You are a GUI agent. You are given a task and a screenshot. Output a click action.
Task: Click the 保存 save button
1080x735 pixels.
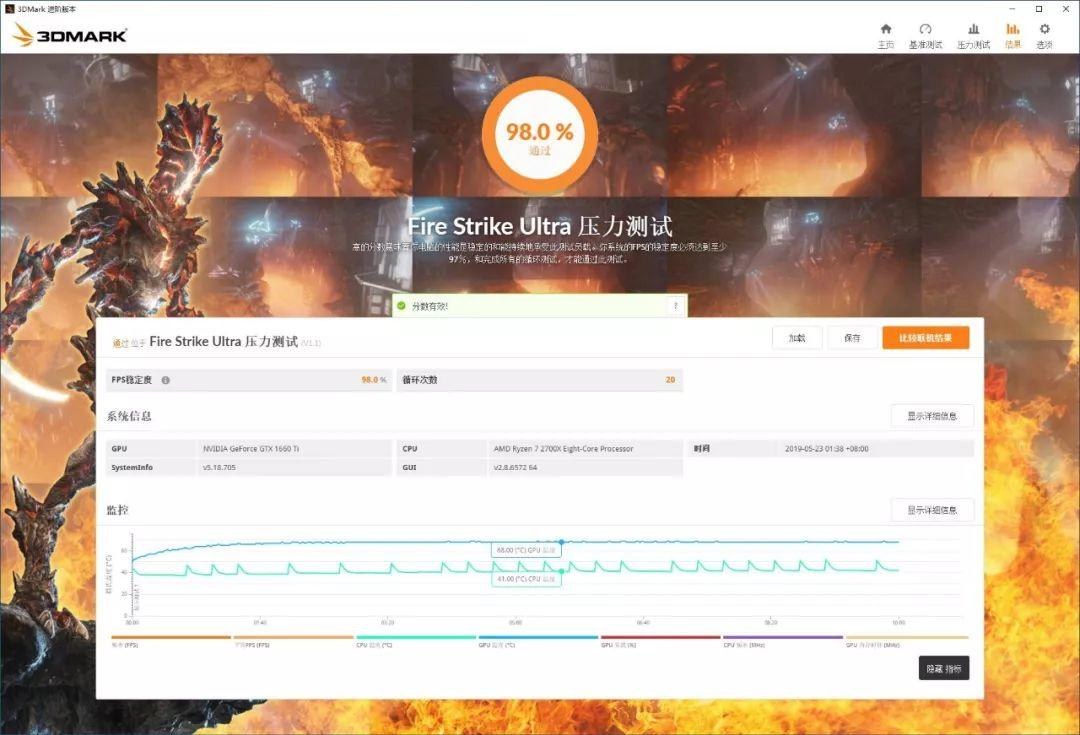tap(852, 338)
